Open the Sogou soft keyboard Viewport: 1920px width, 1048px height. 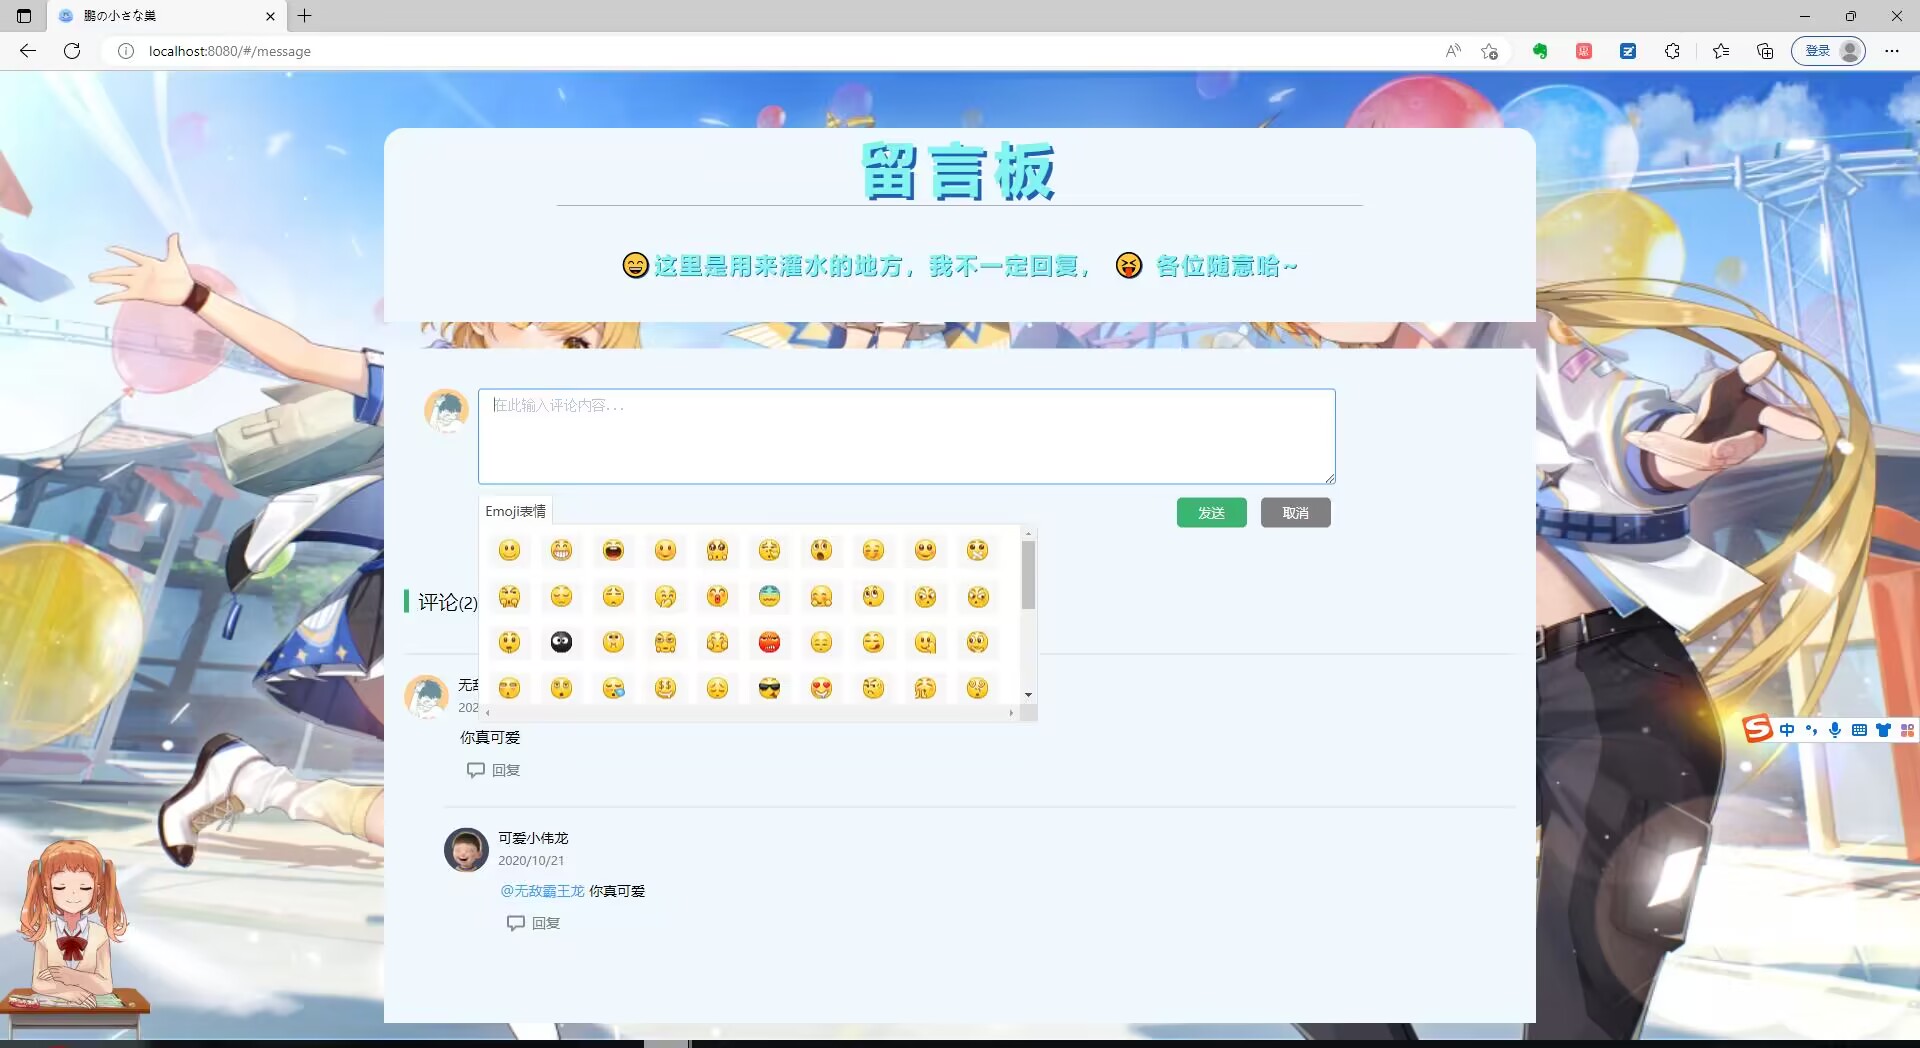coord(1858,730)
